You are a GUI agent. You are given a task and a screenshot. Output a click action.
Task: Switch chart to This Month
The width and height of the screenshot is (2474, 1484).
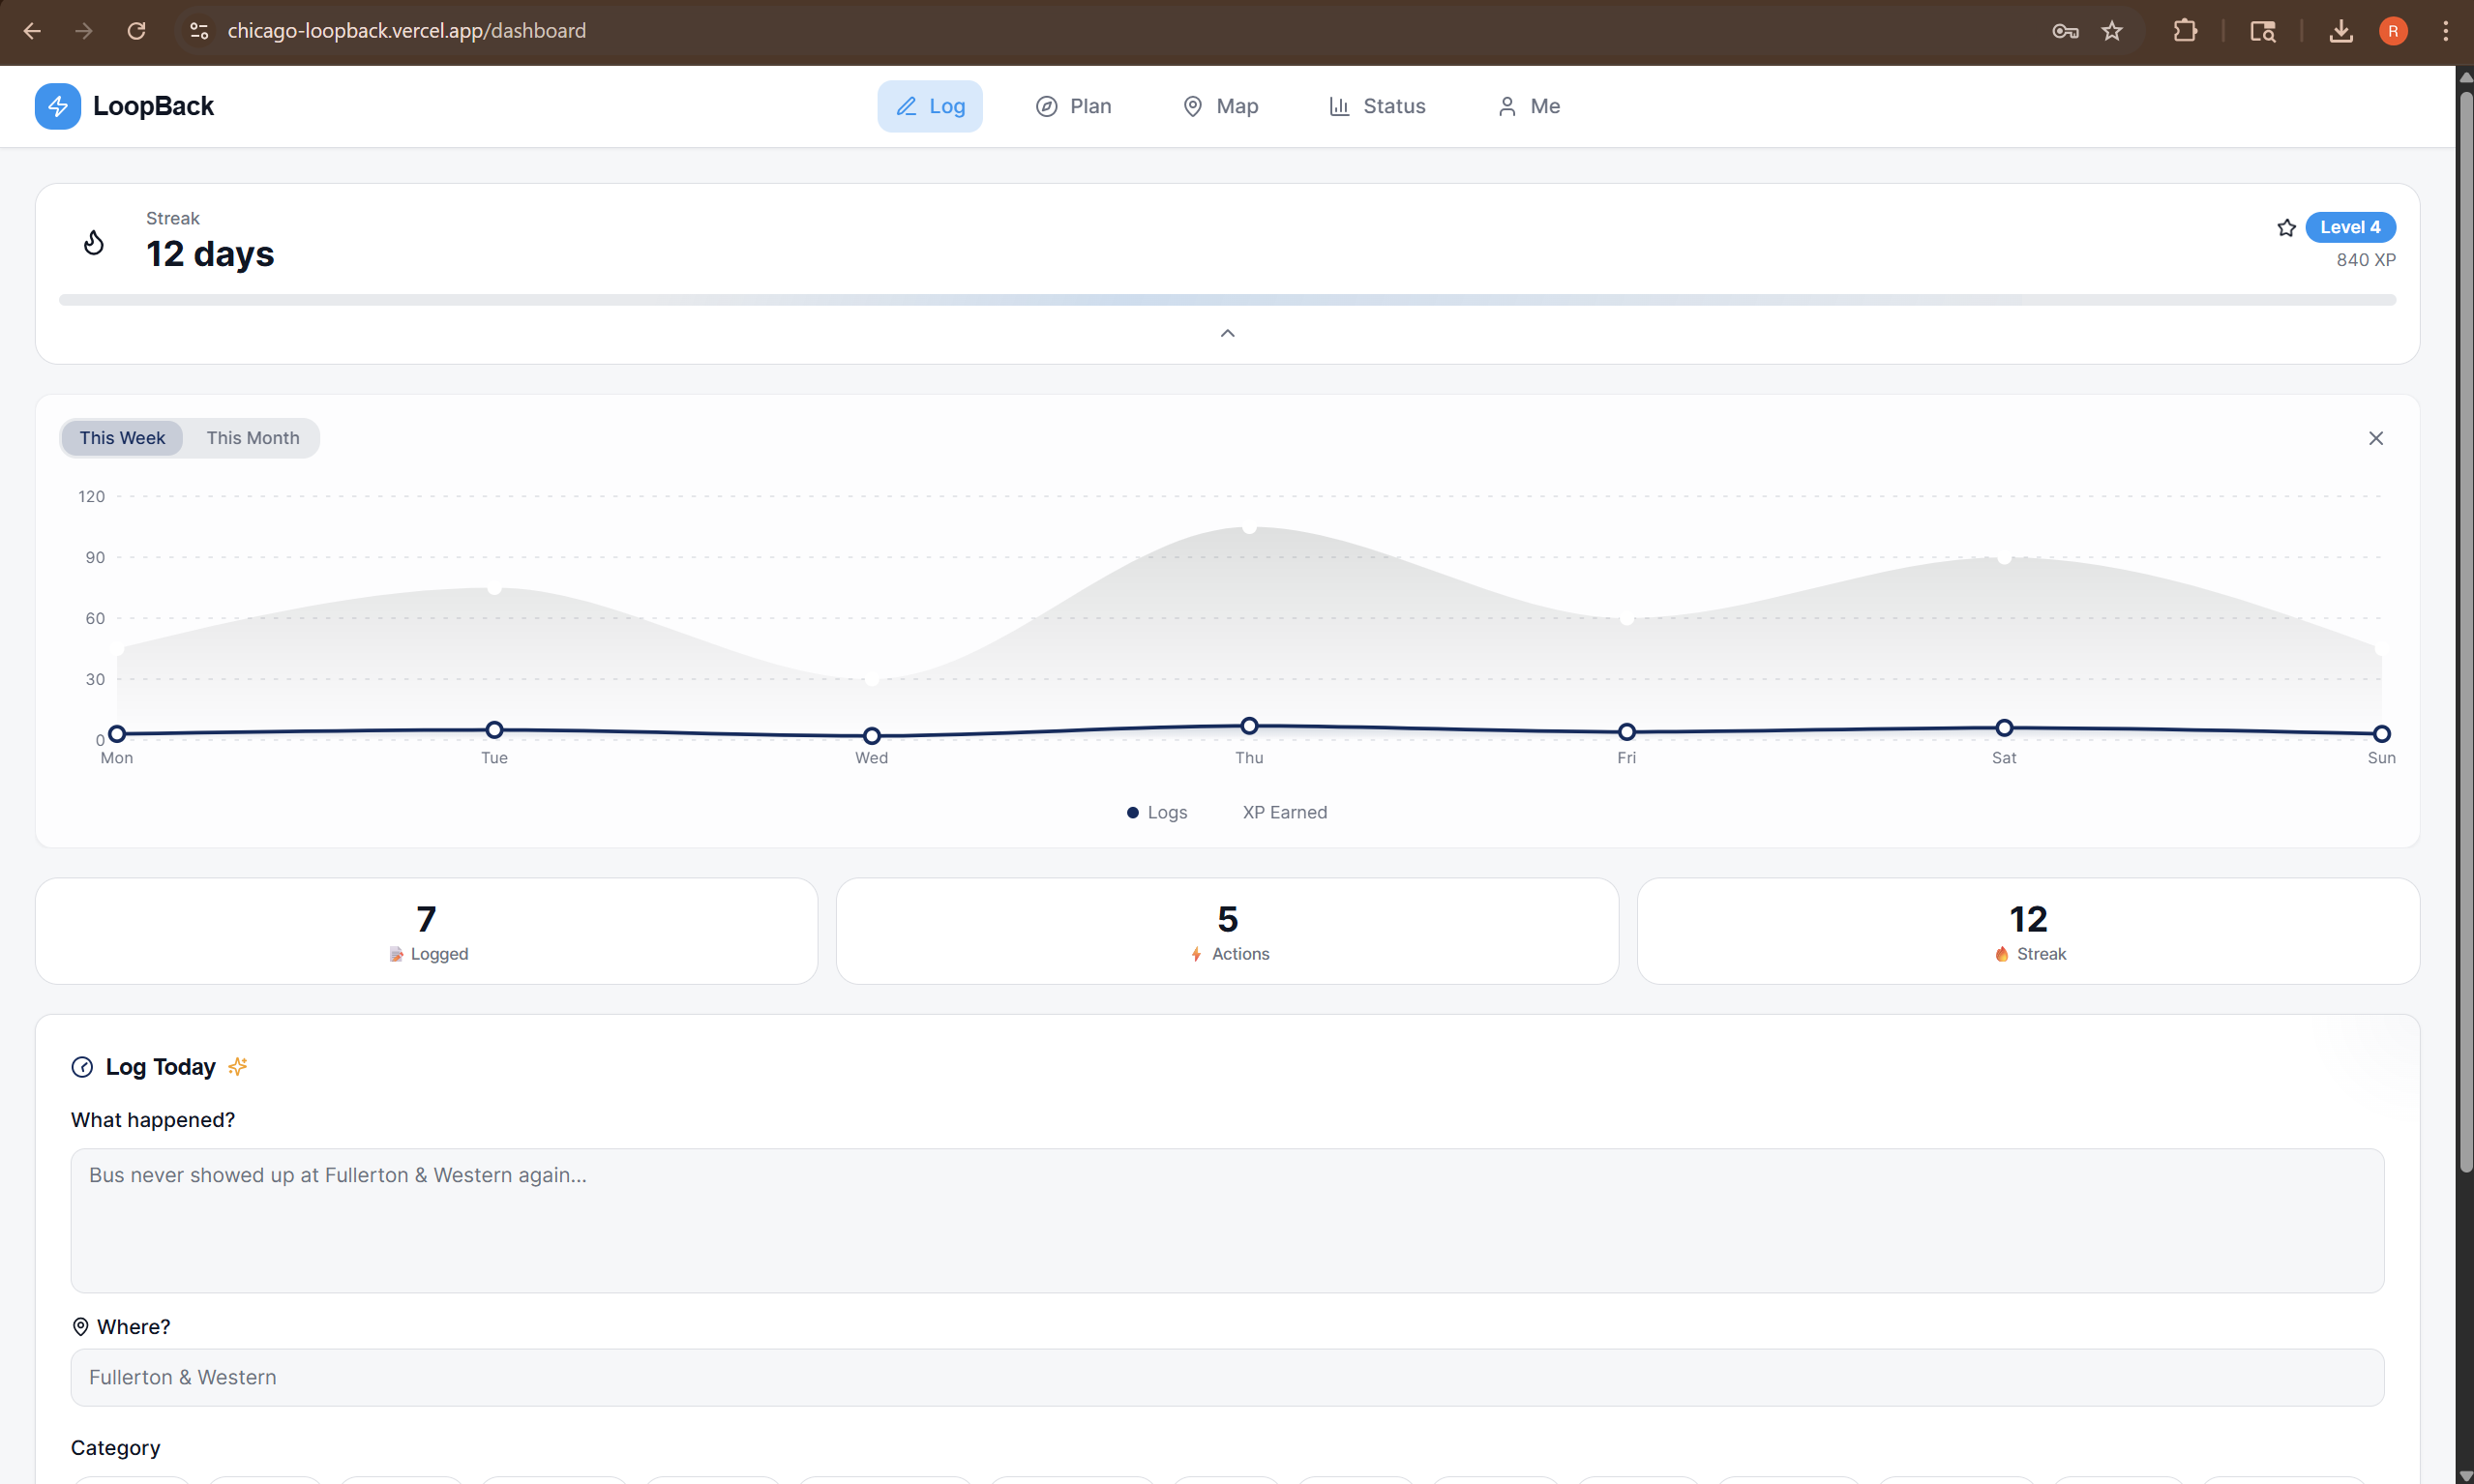coord(253,438)
